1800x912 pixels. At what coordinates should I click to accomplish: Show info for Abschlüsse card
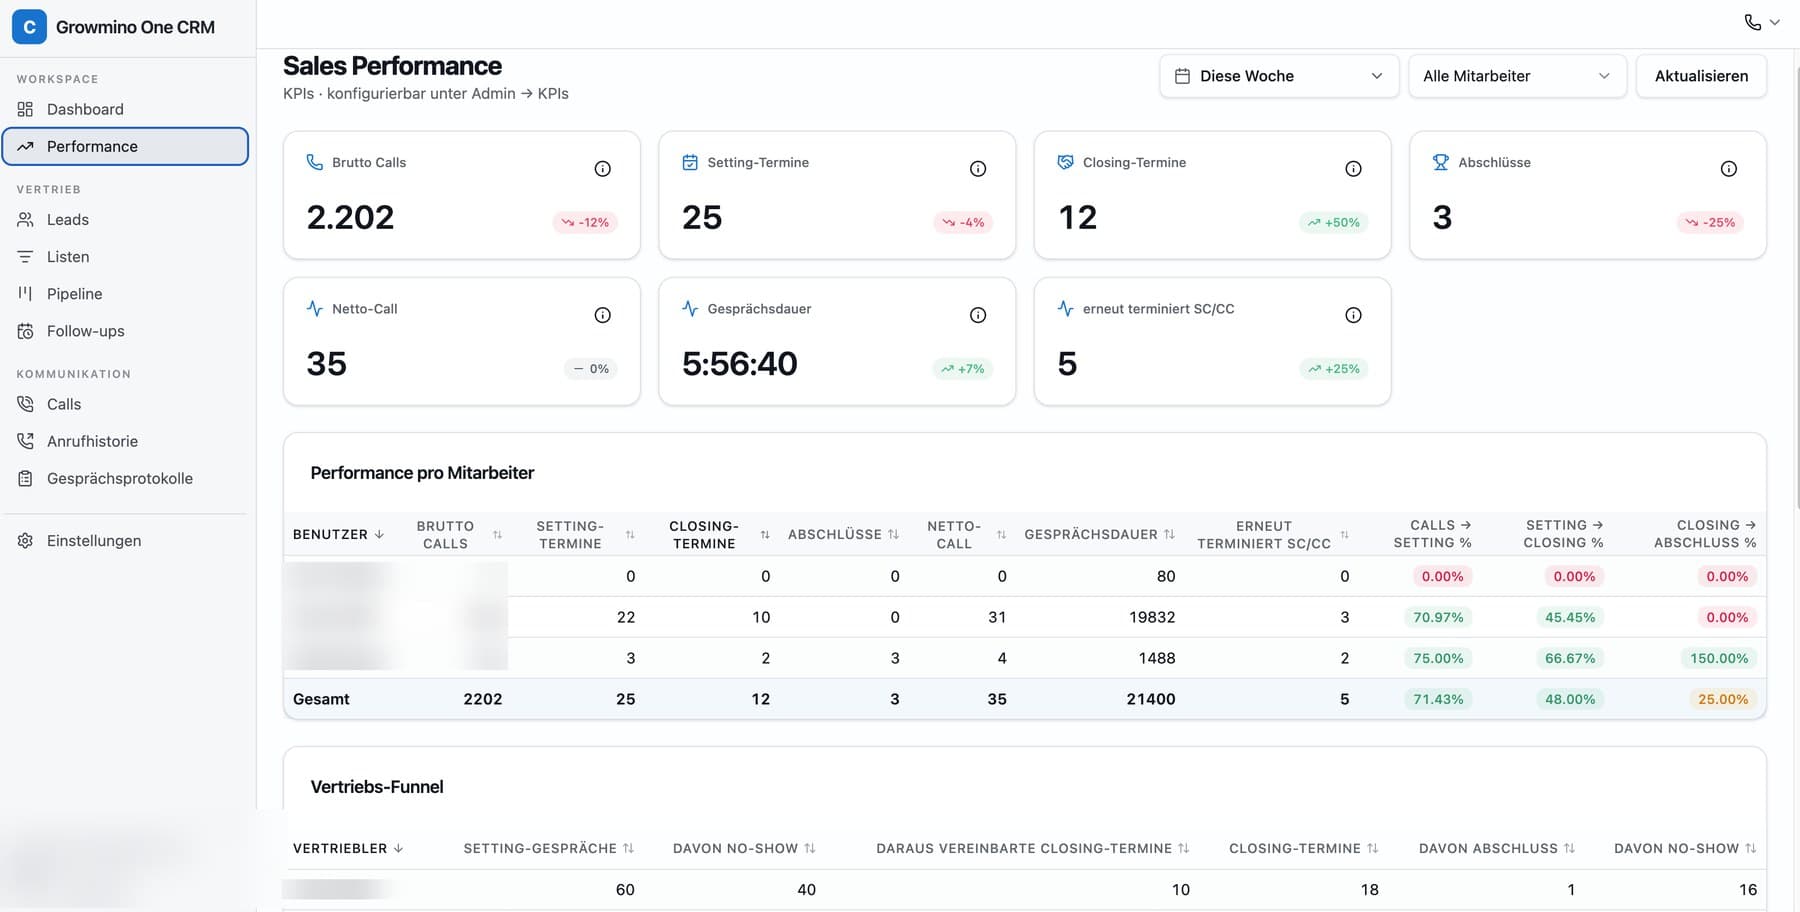1728,169
